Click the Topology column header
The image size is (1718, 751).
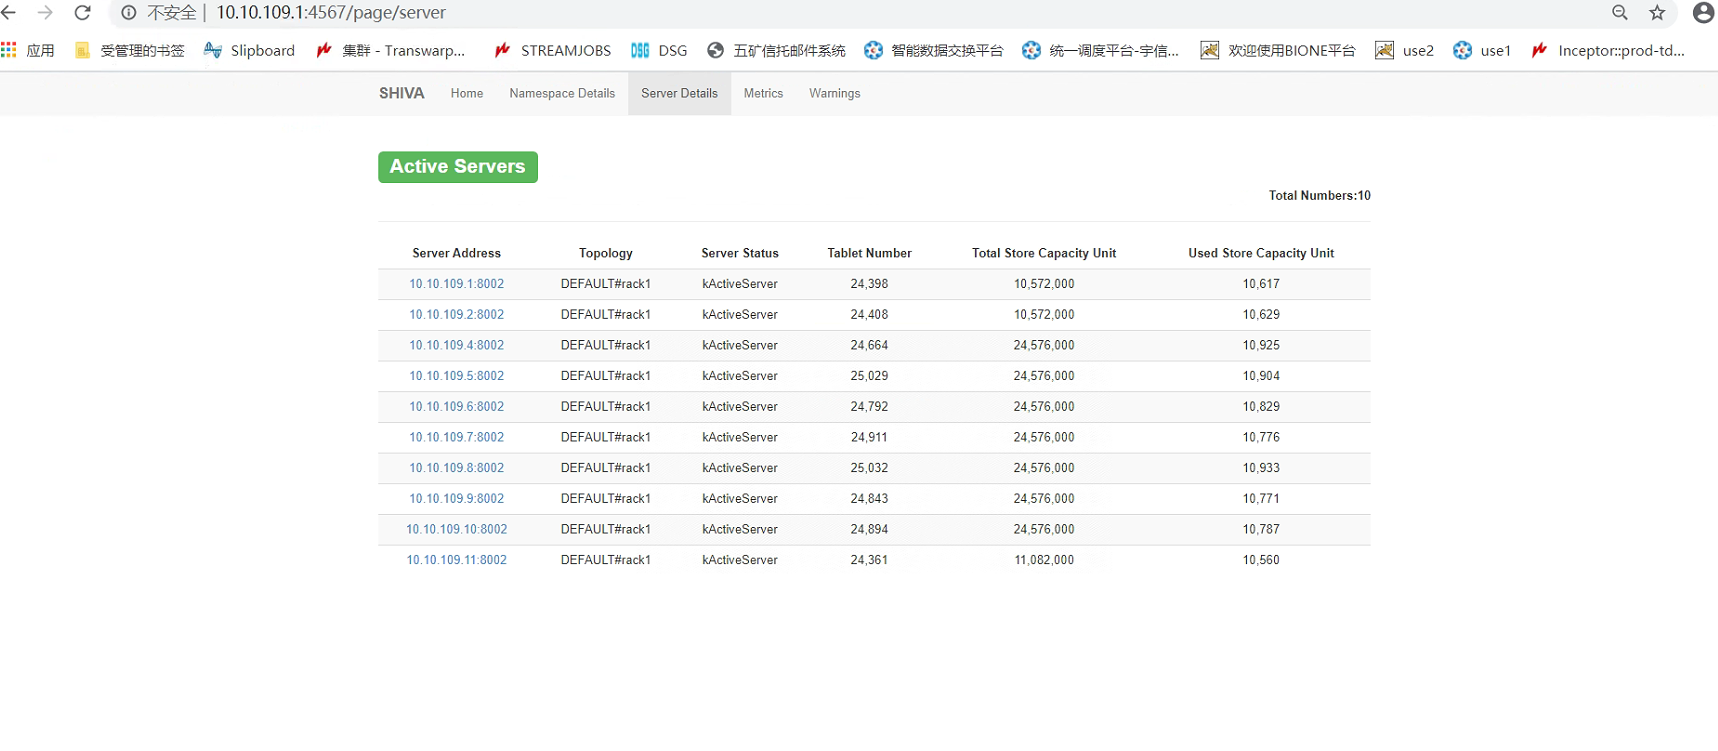coord(606,253)
